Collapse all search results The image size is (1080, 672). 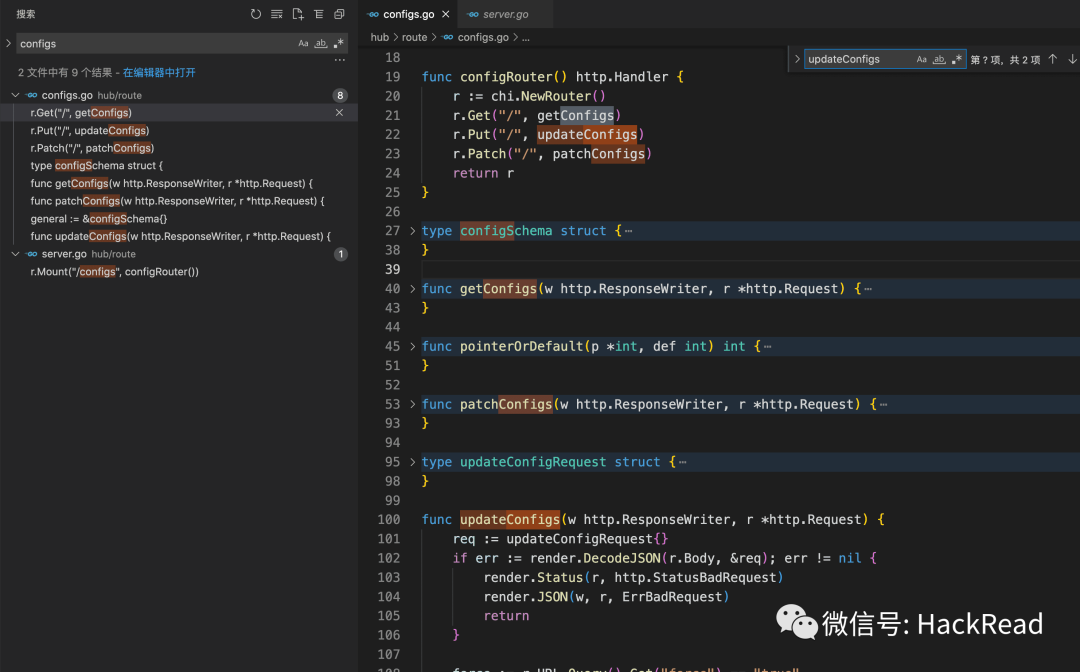pyautogui.click(x=340, y=14)
